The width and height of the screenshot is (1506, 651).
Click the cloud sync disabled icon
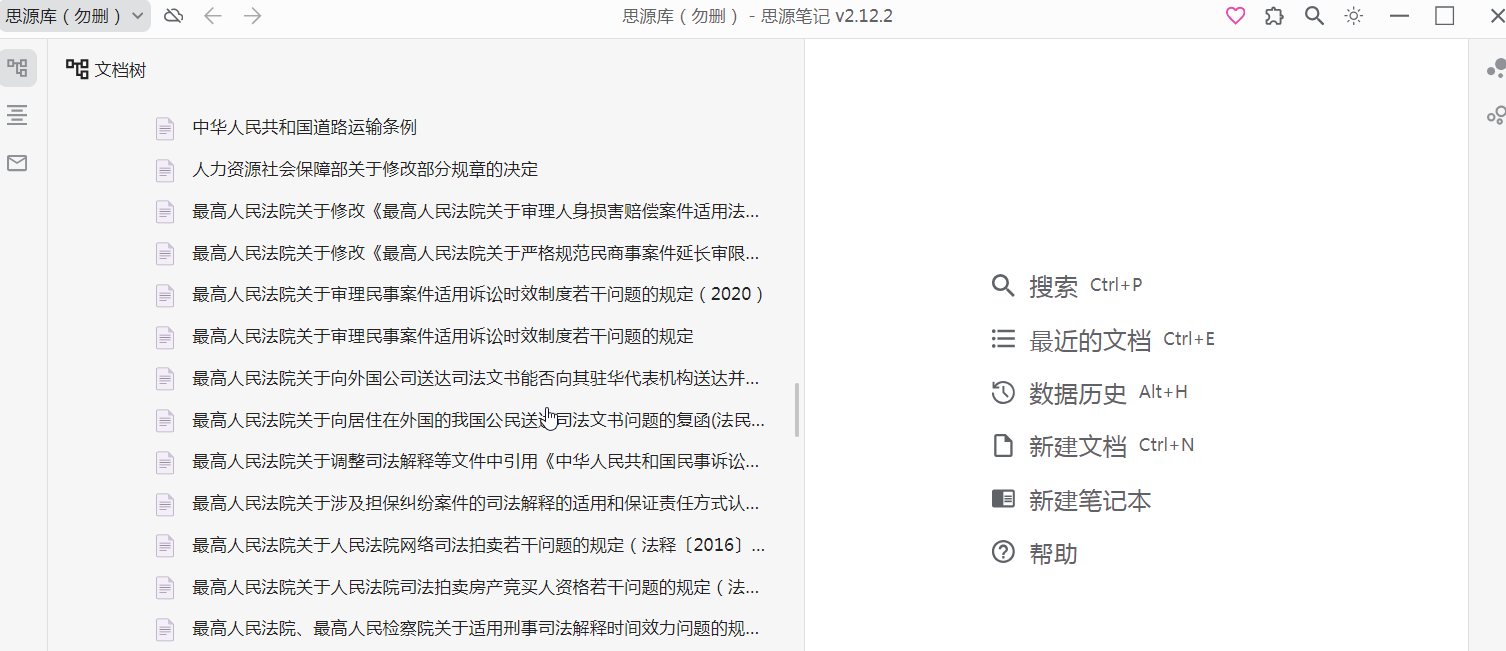coord(174,15)
